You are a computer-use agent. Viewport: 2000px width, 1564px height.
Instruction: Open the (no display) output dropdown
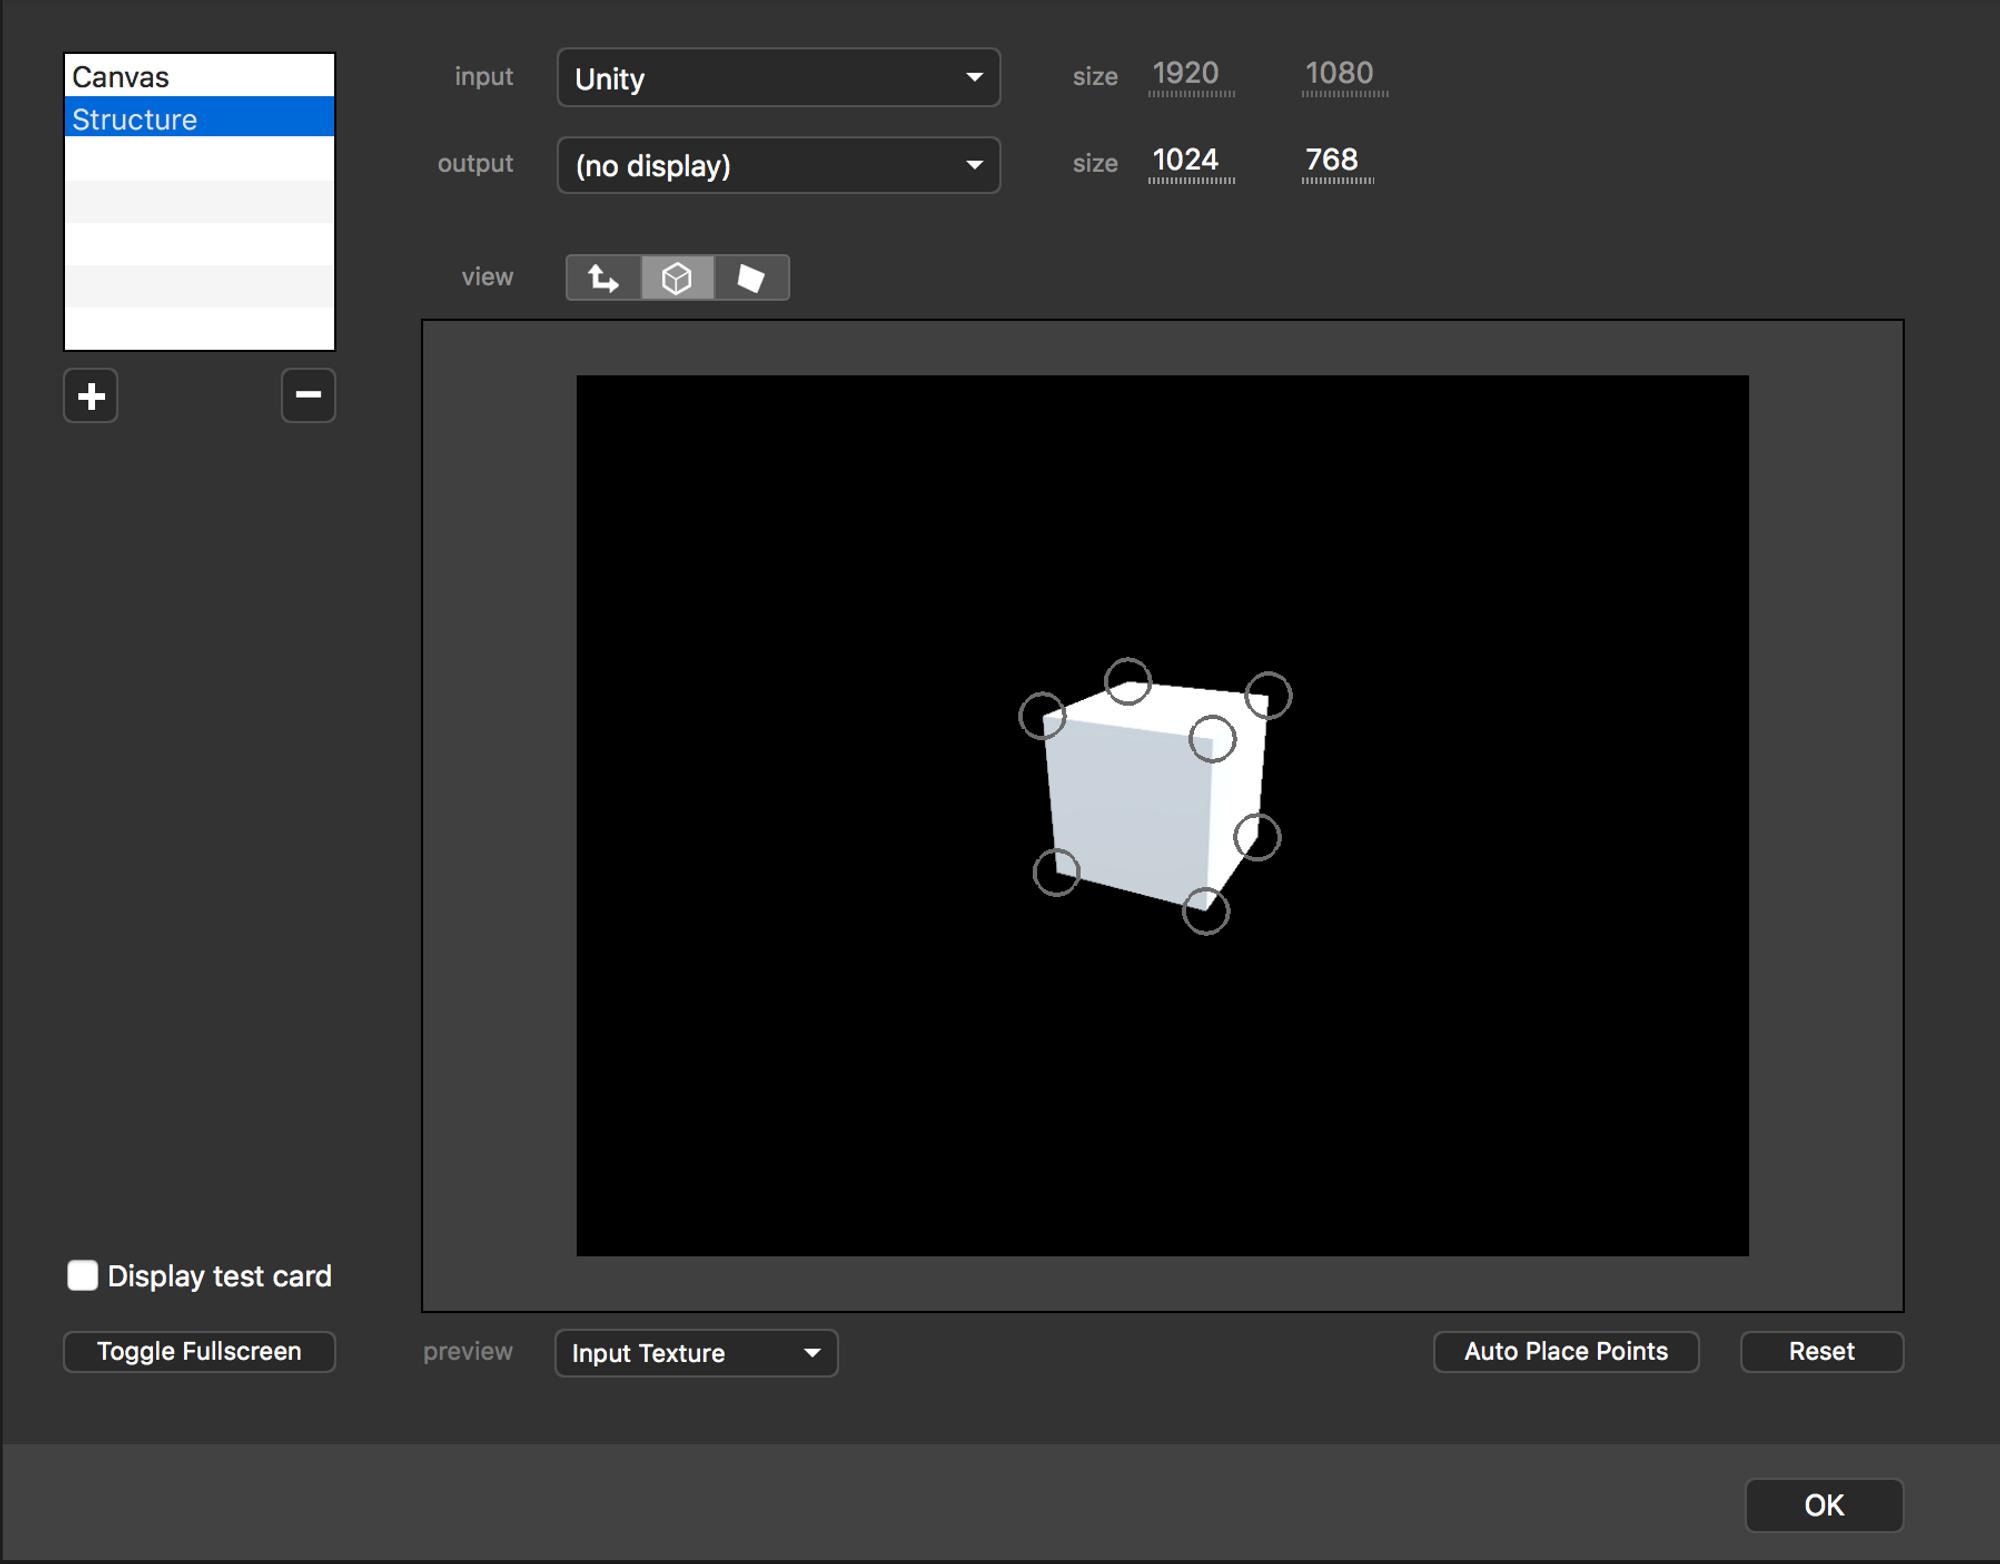pos(778,165)
